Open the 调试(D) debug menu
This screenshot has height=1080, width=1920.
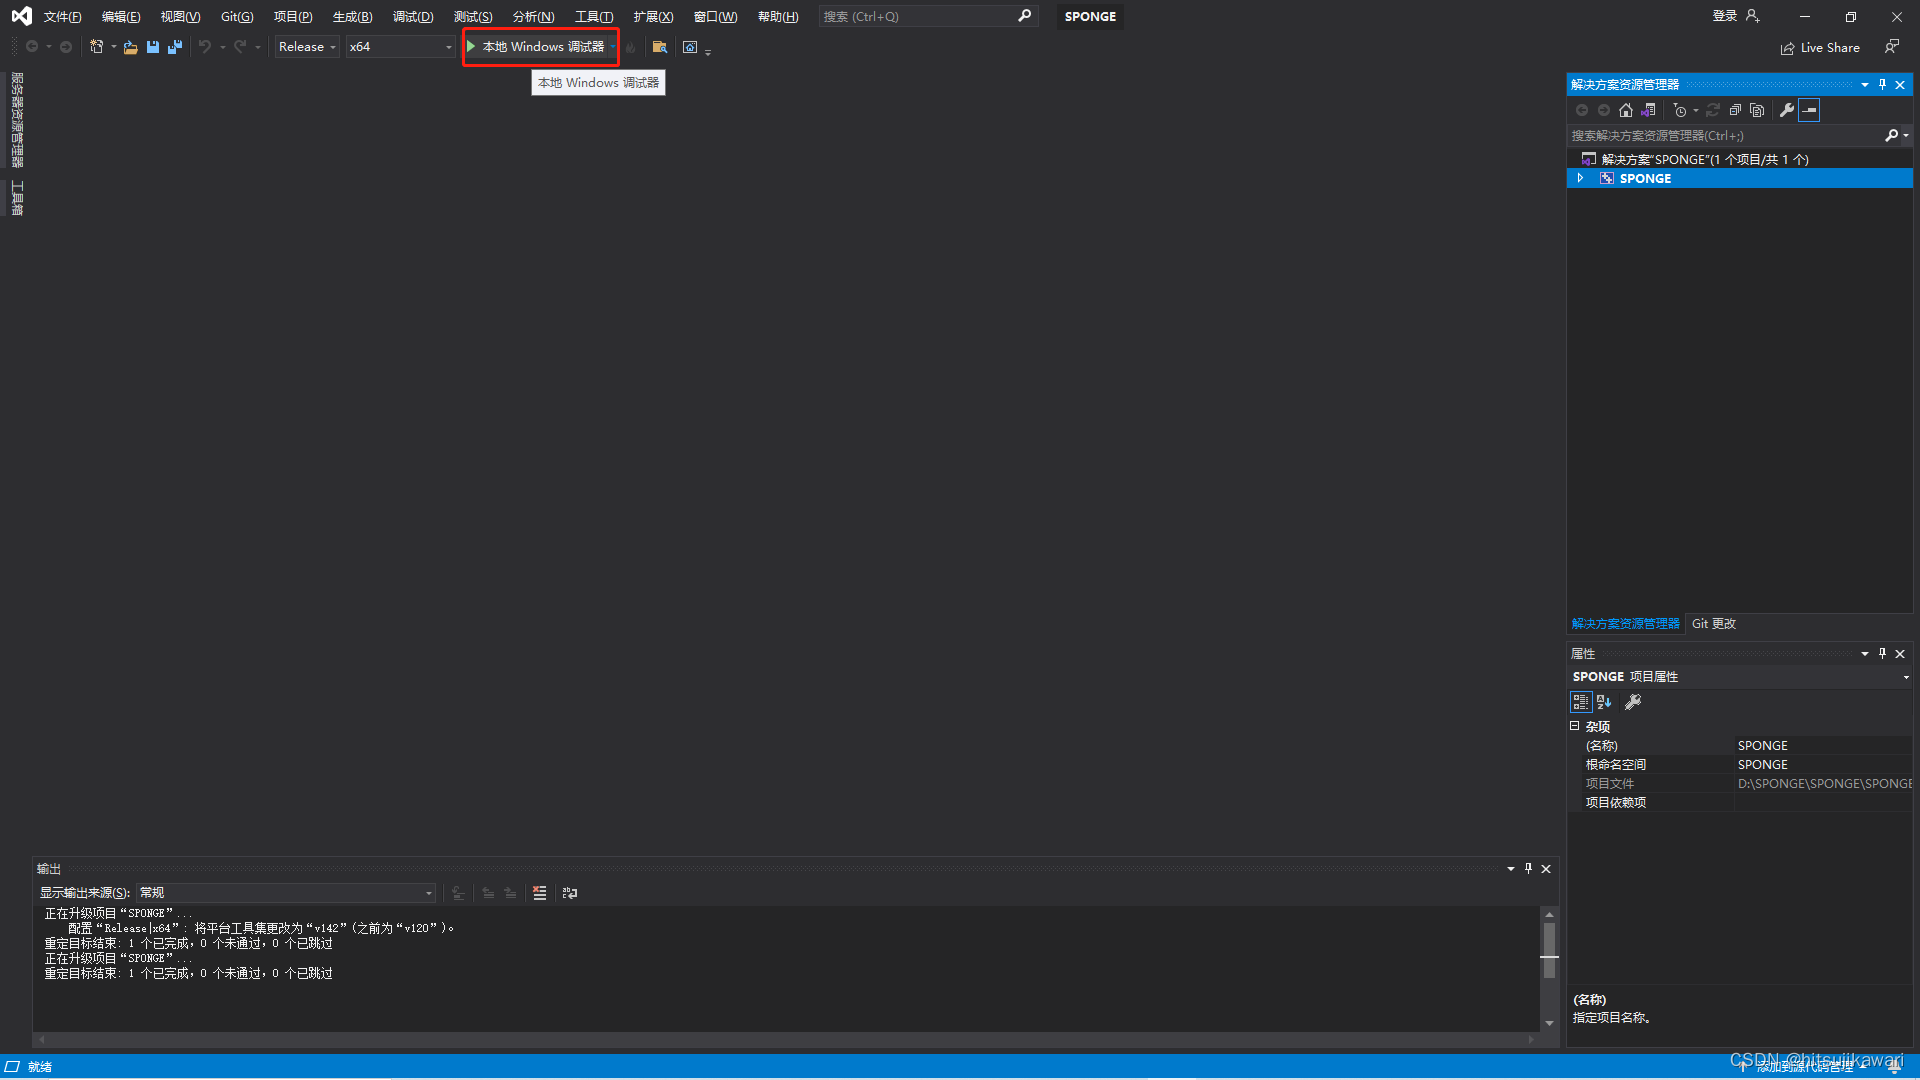click(413, 17)
